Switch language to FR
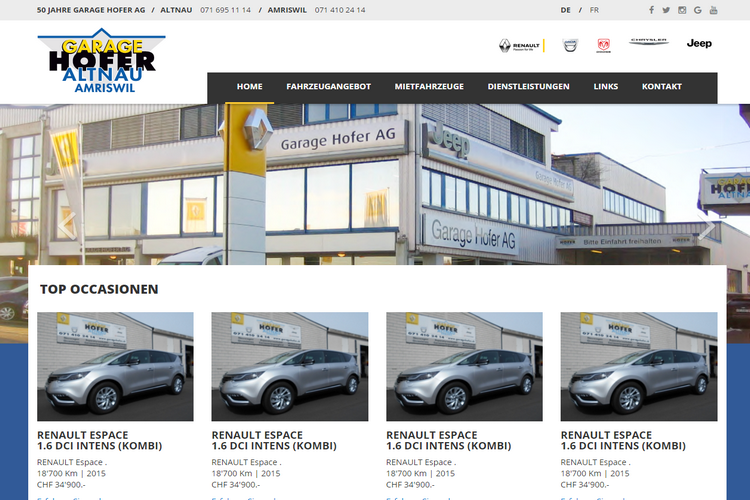The image size is (750, 500). [594, 10]
